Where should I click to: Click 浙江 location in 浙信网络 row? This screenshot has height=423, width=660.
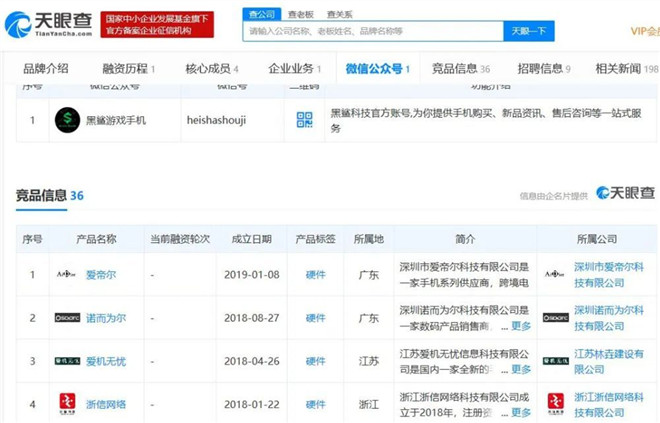tap(369, 404)
